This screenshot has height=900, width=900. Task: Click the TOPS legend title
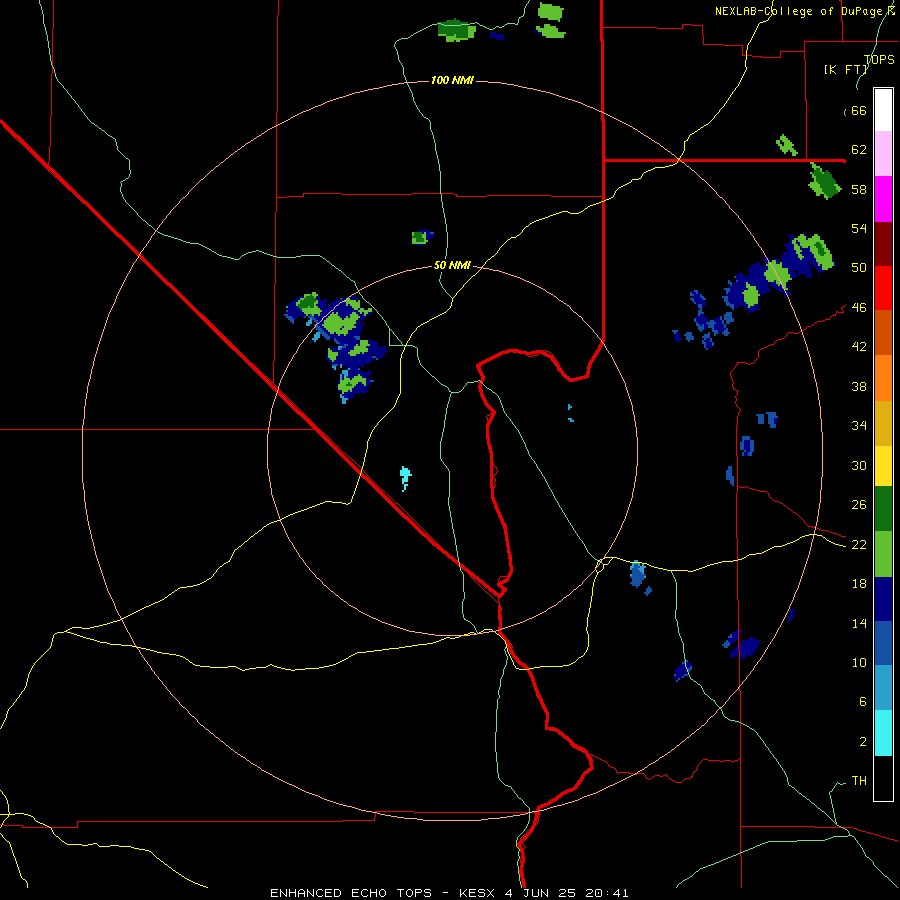(x=879, y=60)
